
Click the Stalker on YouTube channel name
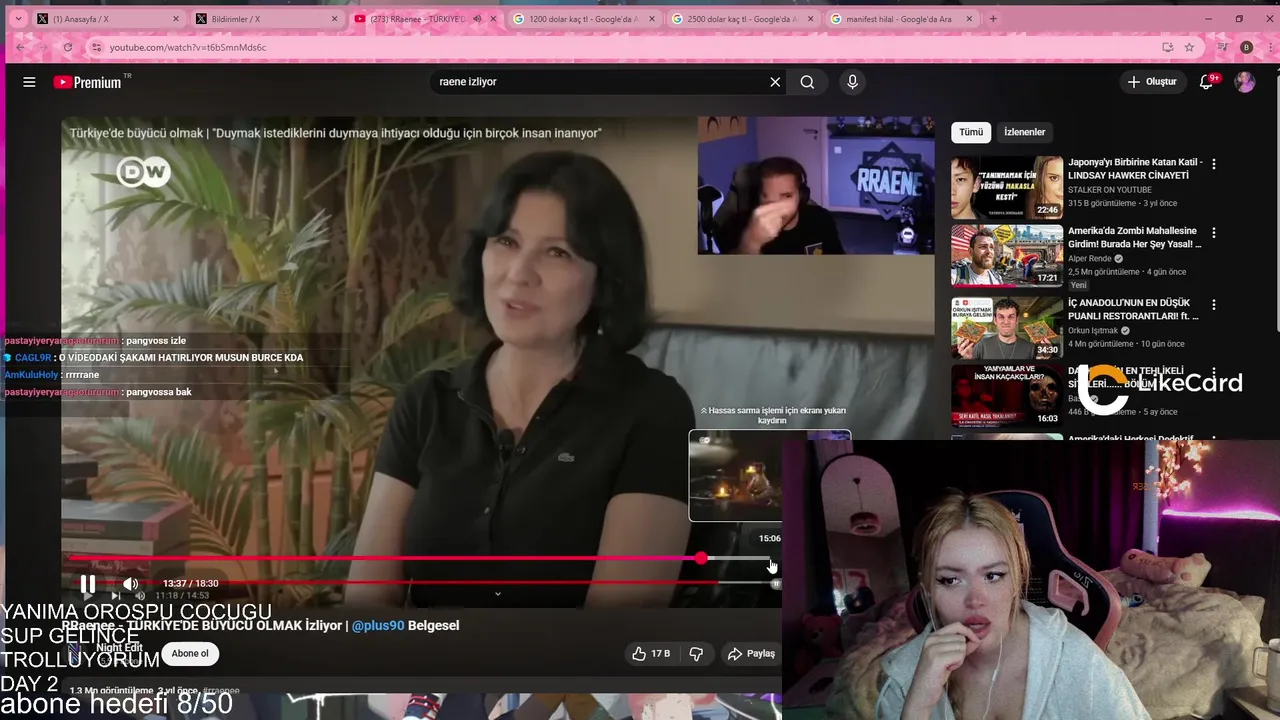coord(1110,190)
